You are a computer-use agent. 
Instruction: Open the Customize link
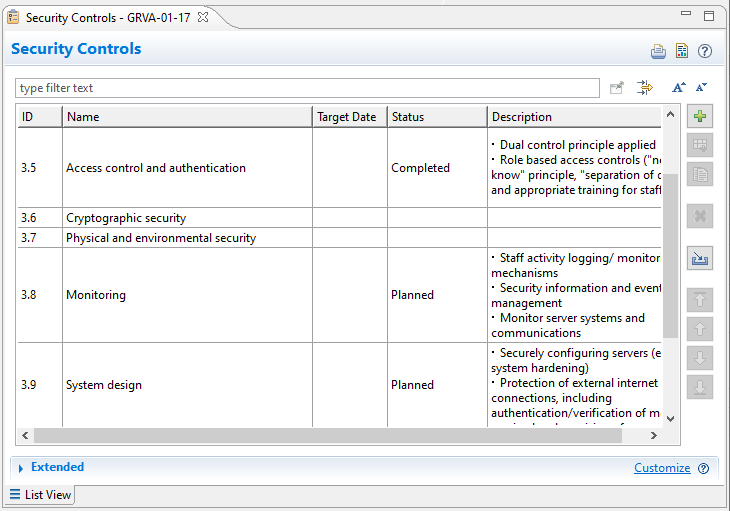[661, 468]
